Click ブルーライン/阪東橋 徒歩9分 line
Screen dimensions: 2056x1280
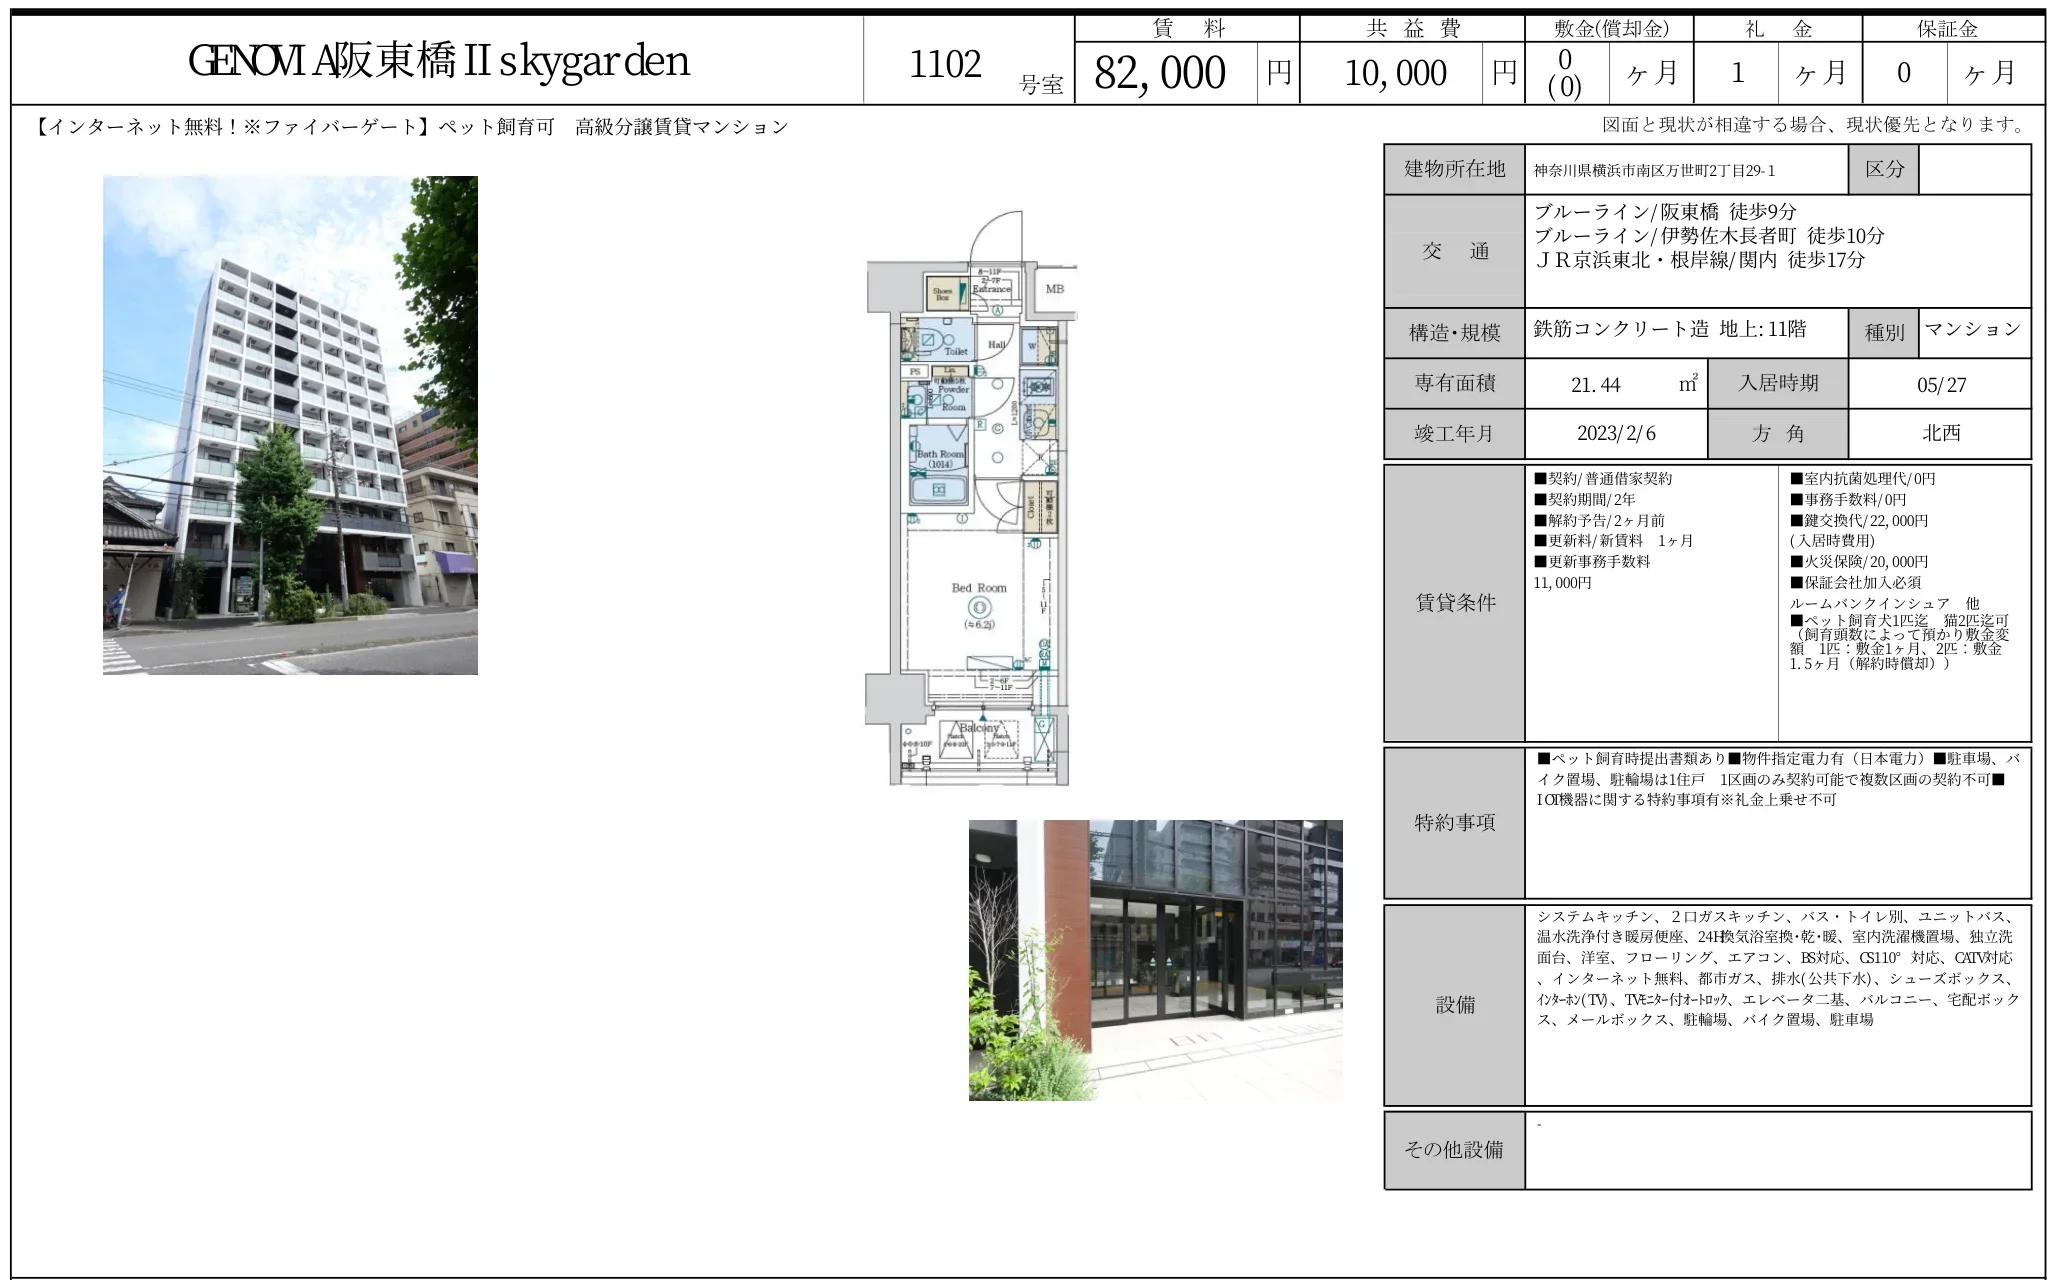(1665, 212)
